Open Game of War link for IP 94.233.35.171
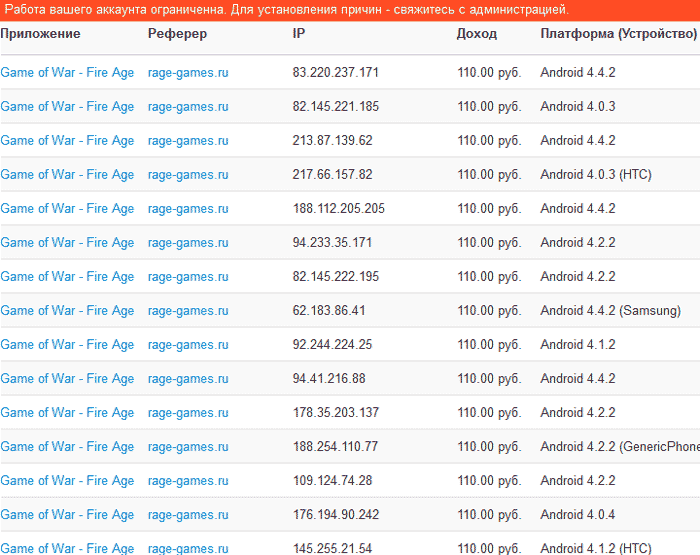700x555 pixels. pyautogui.click(x=67, y=242)
